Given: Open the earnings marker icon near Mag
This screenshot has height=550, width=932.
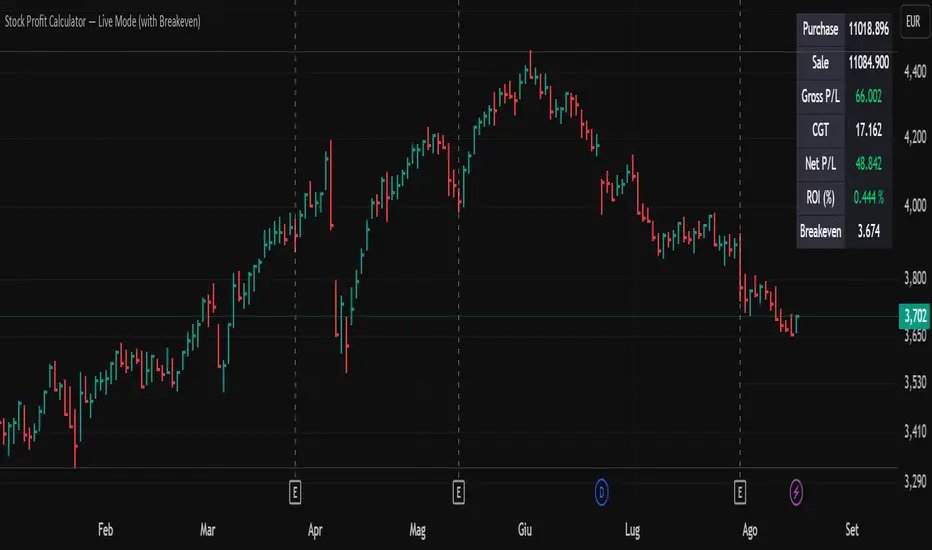Looking at the screenshot, I should click(458, 492).
